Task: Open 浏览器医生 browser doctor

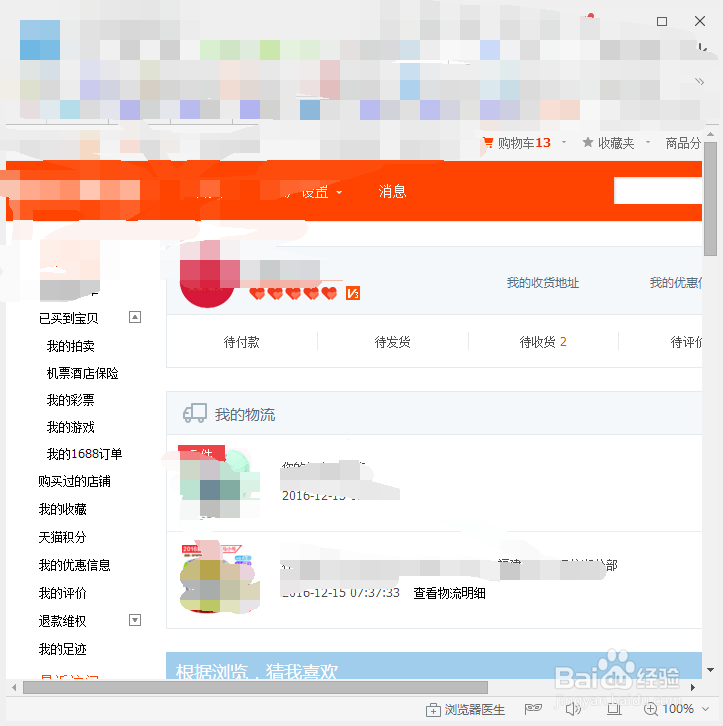Action: click(x=465, y=709)
